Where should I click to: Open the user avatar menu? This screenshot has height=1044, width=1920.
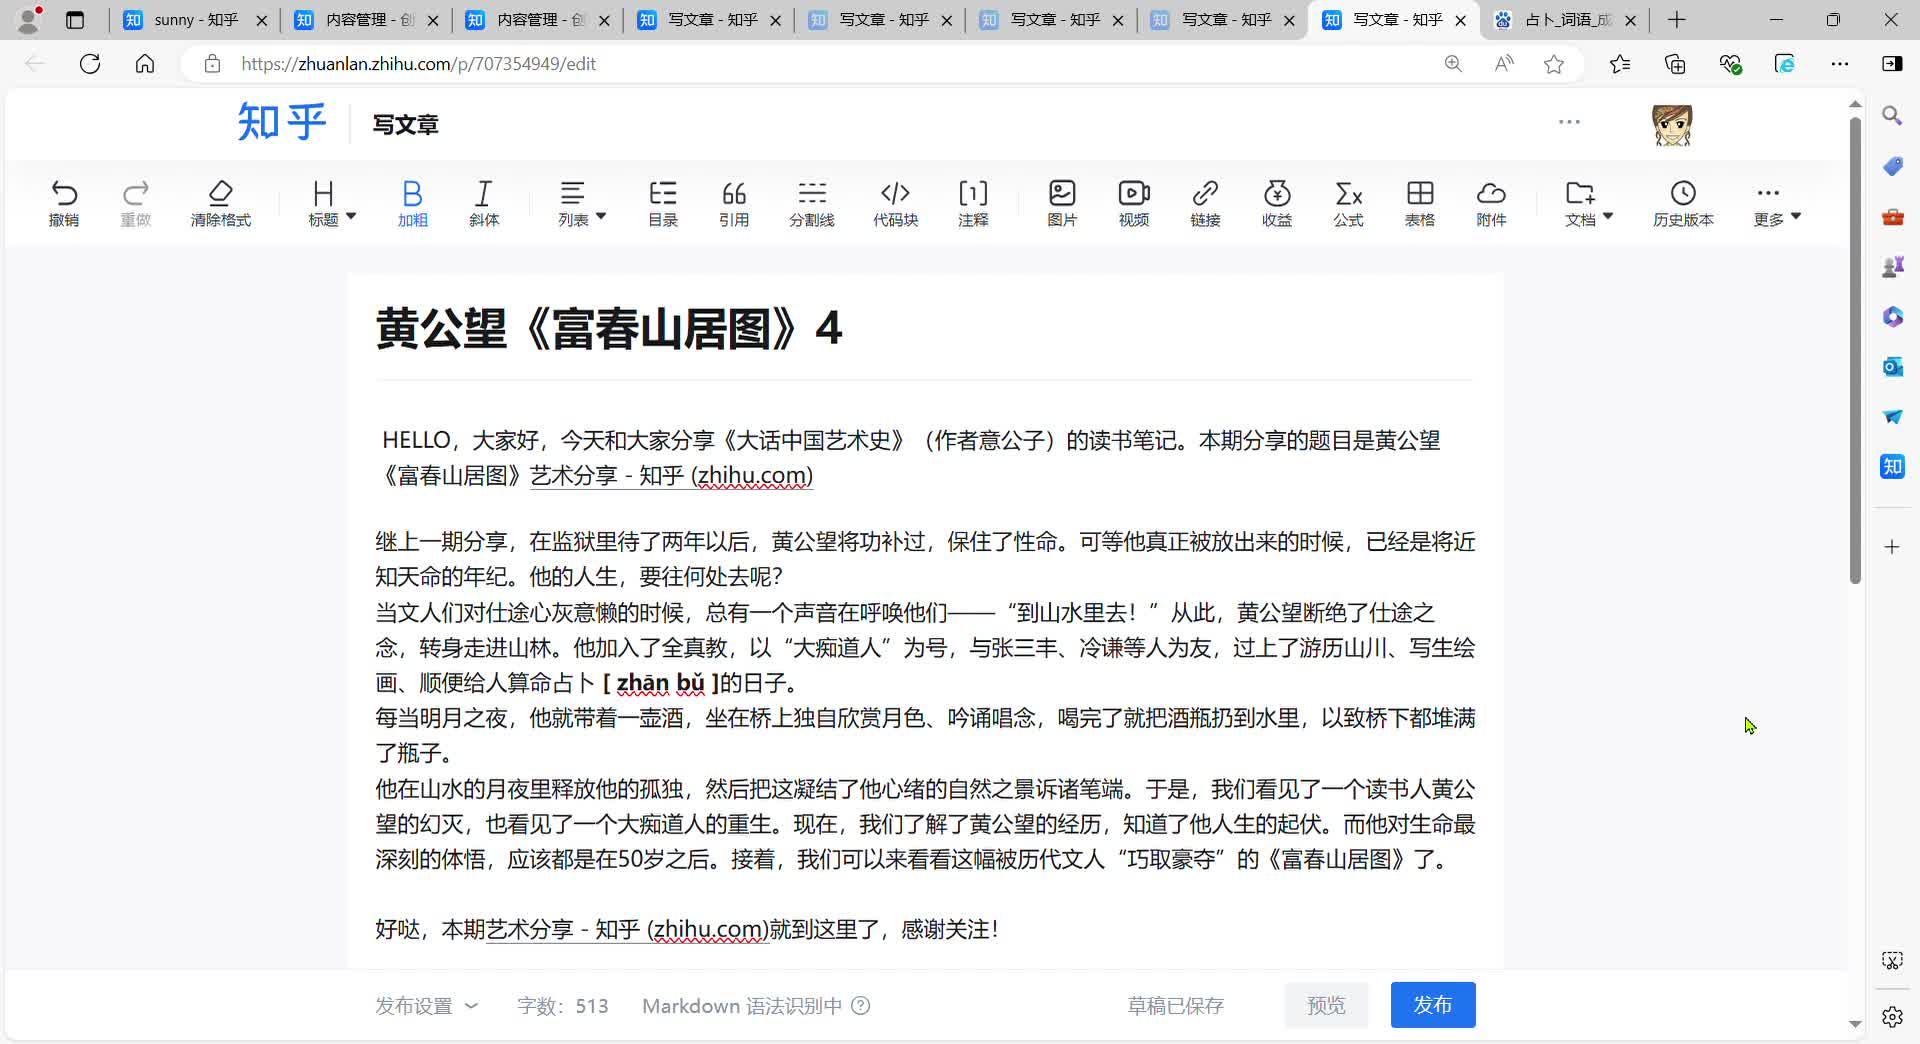pos(1672,125)
